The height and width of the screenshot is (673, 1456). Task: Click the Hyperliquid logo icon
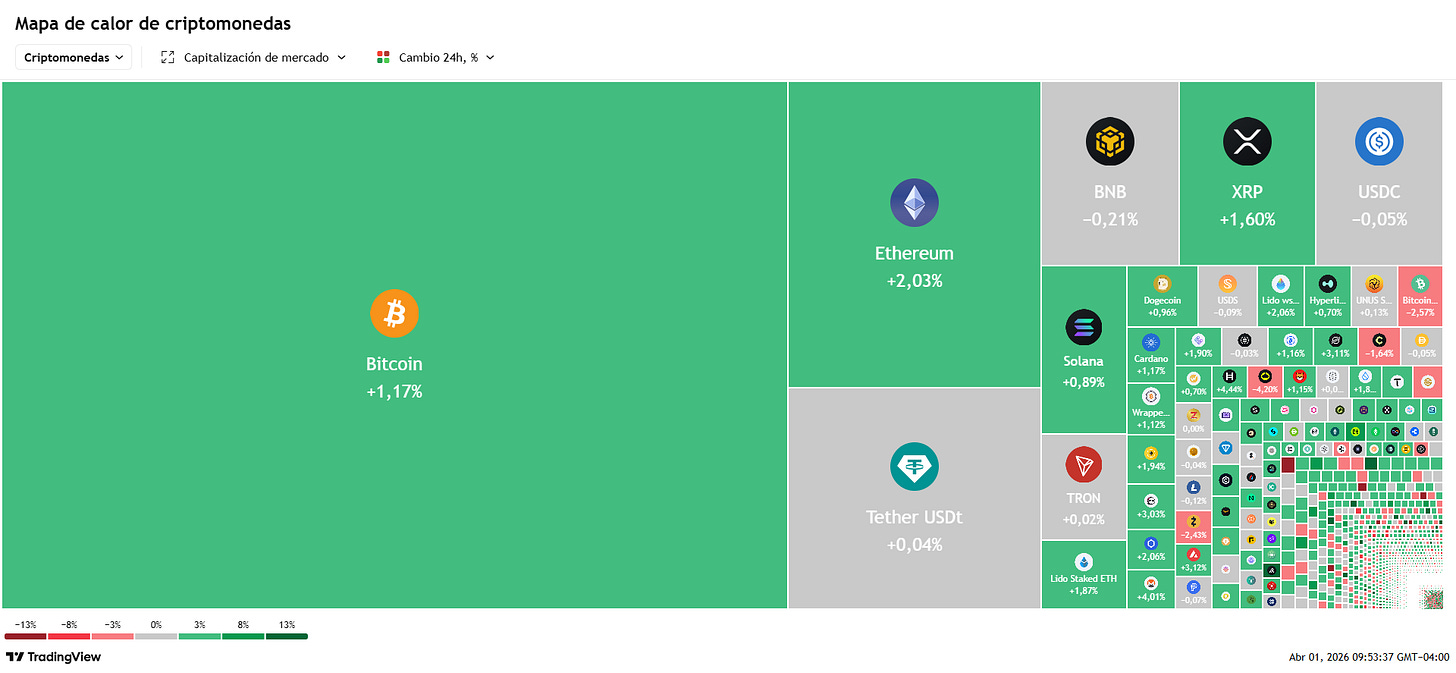[x=1327, y=283]
